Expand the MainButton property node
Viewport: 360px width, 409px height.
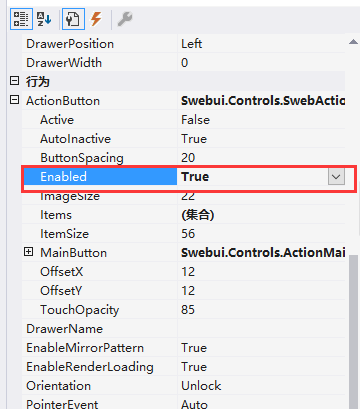pos(29,252)
